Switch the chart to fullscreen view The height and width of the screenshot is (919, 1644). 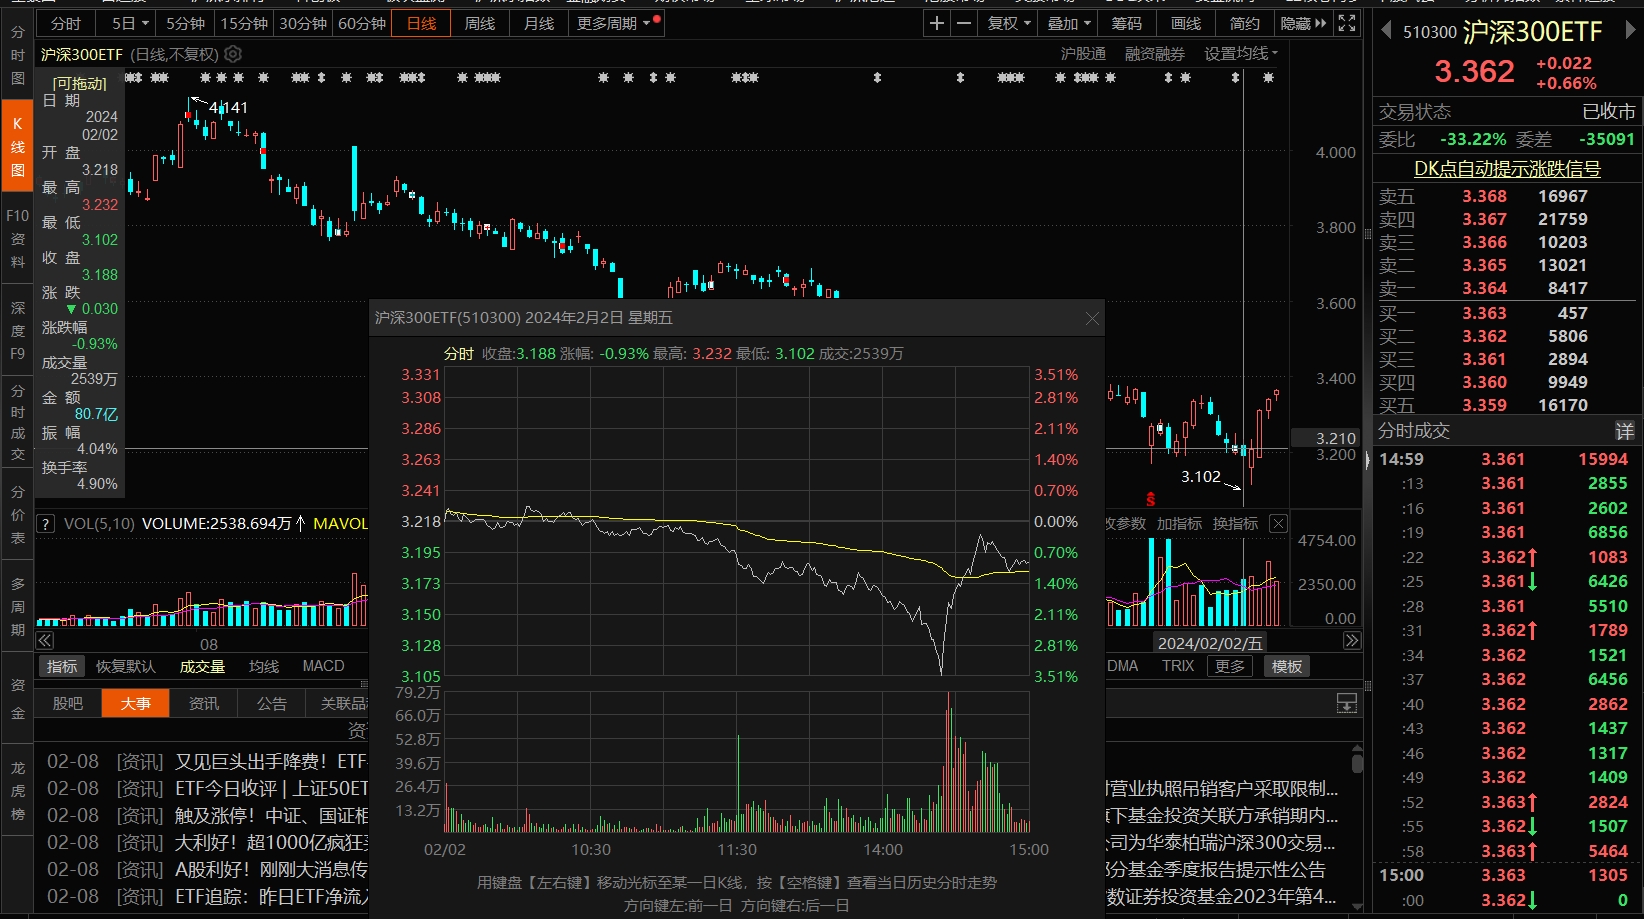click(1347, 23)
